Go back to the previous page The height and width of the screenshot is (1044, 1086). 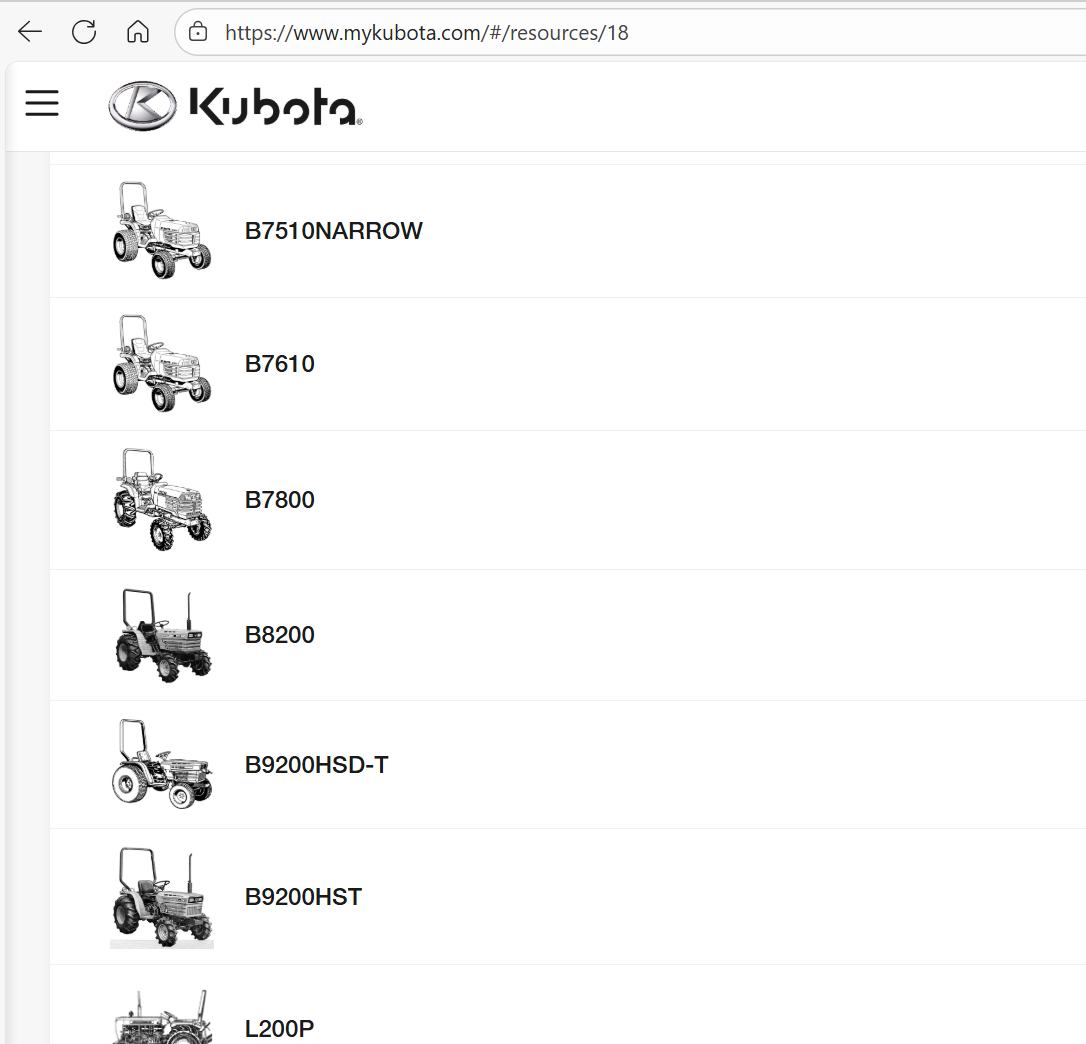tap(30, 32)
